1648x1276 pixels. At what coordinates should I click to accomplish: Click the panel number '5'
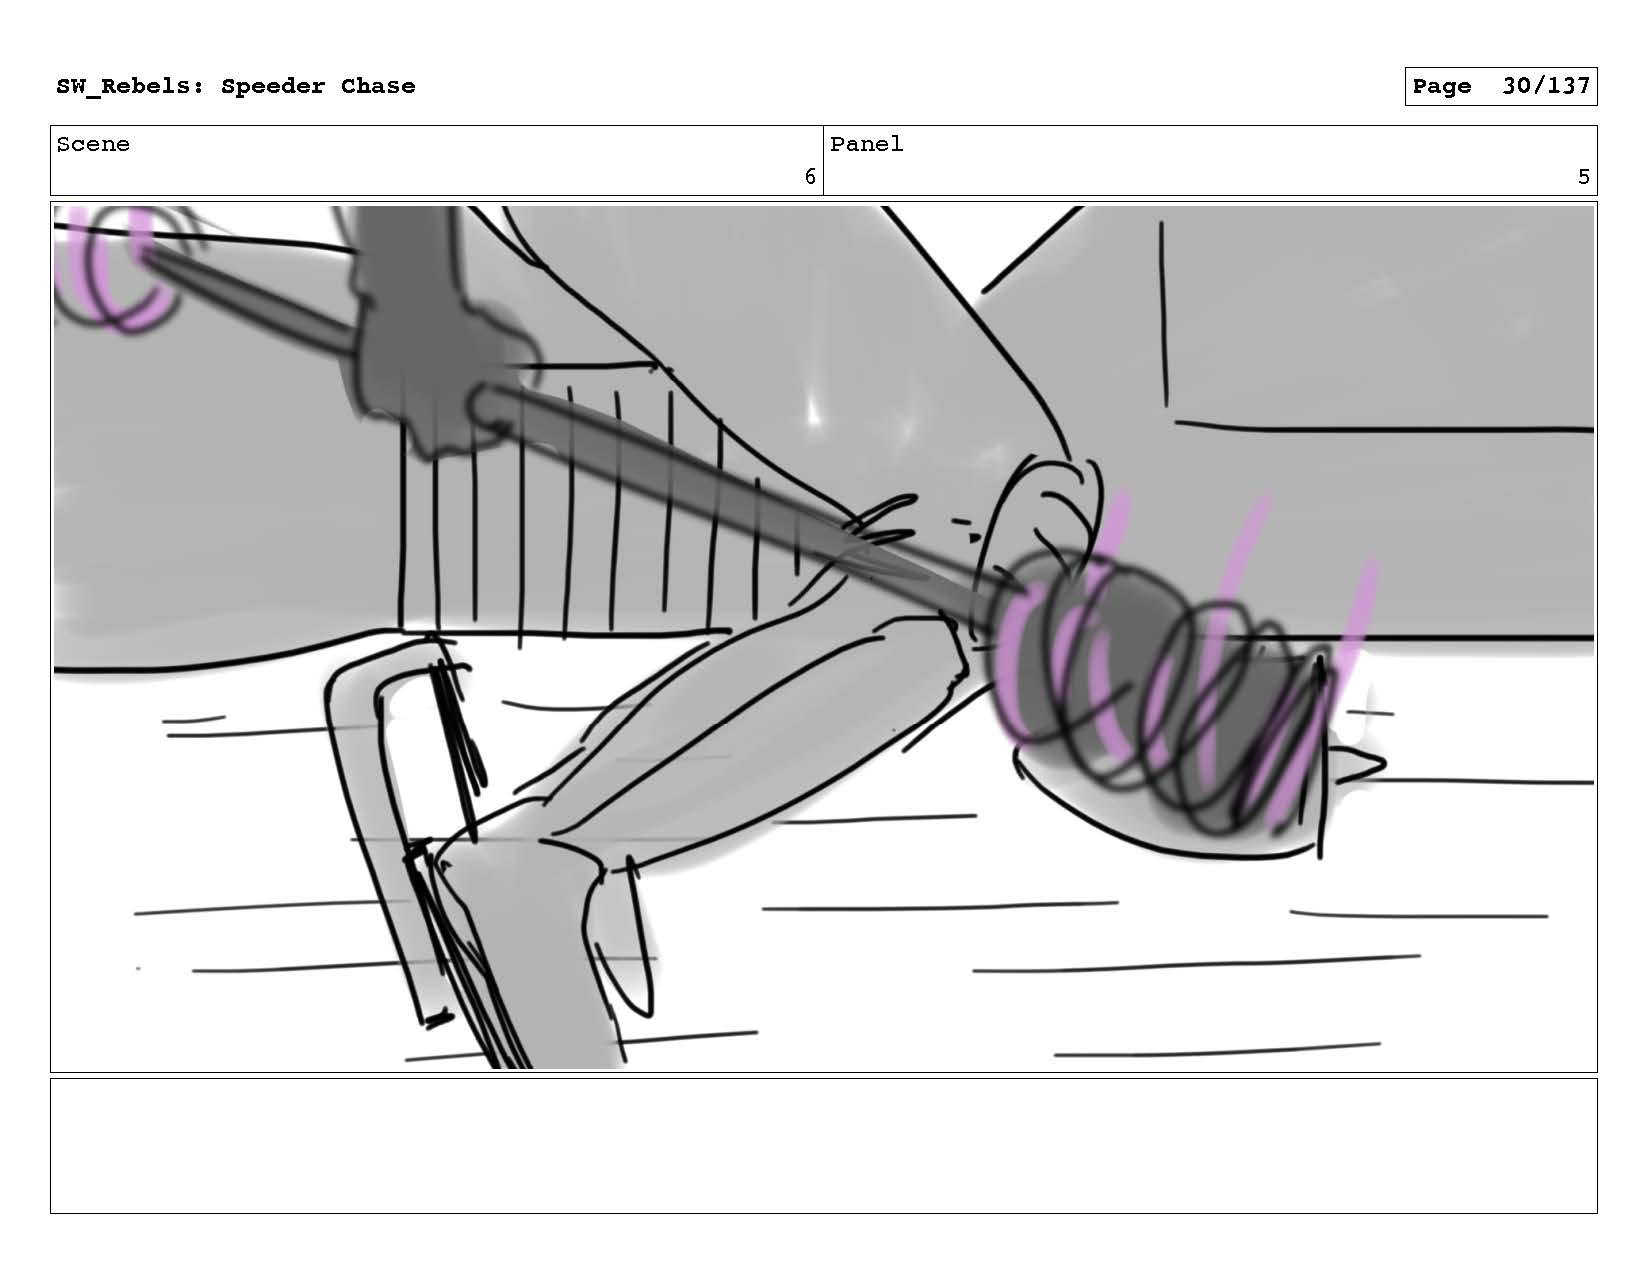1583,177
